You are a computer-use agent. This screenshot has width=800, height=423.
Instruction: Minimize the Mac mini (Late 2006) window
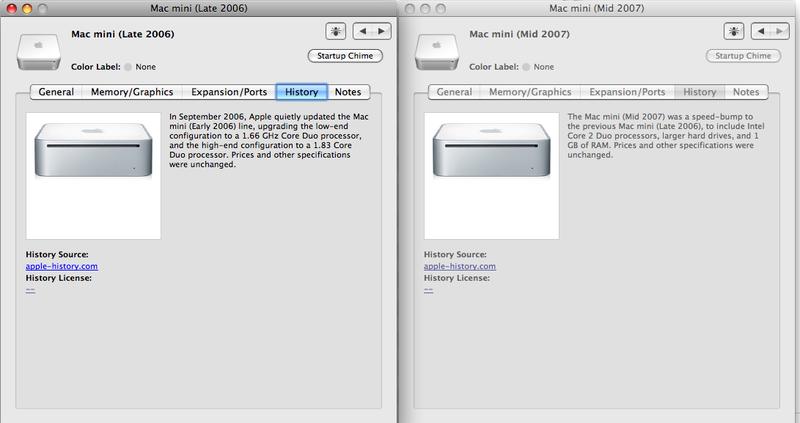tap(27, 8)
